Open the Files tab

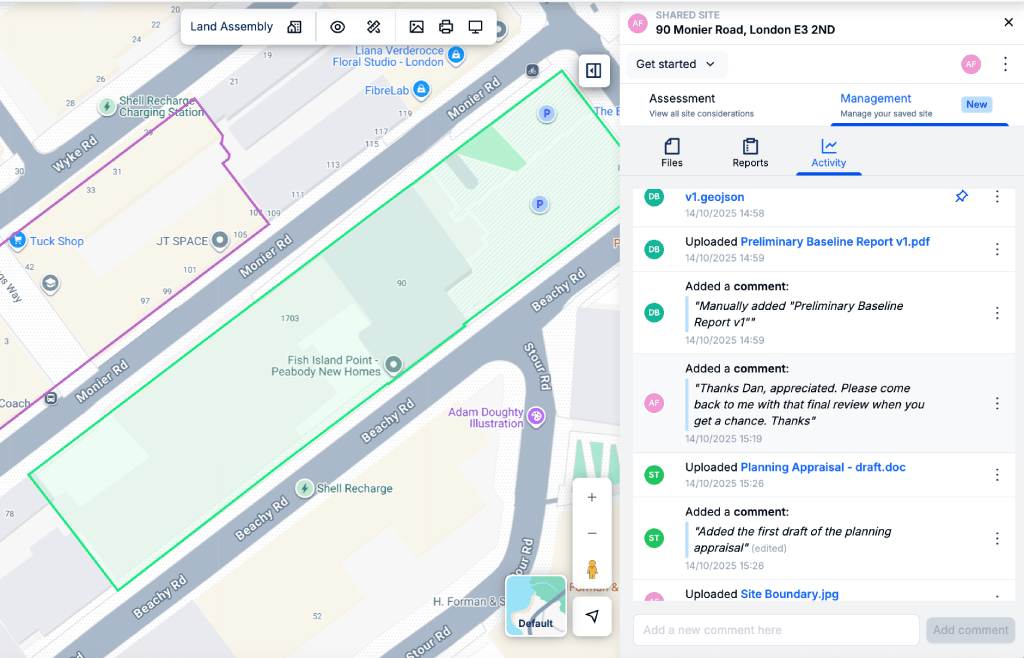(x=672, y=152)
